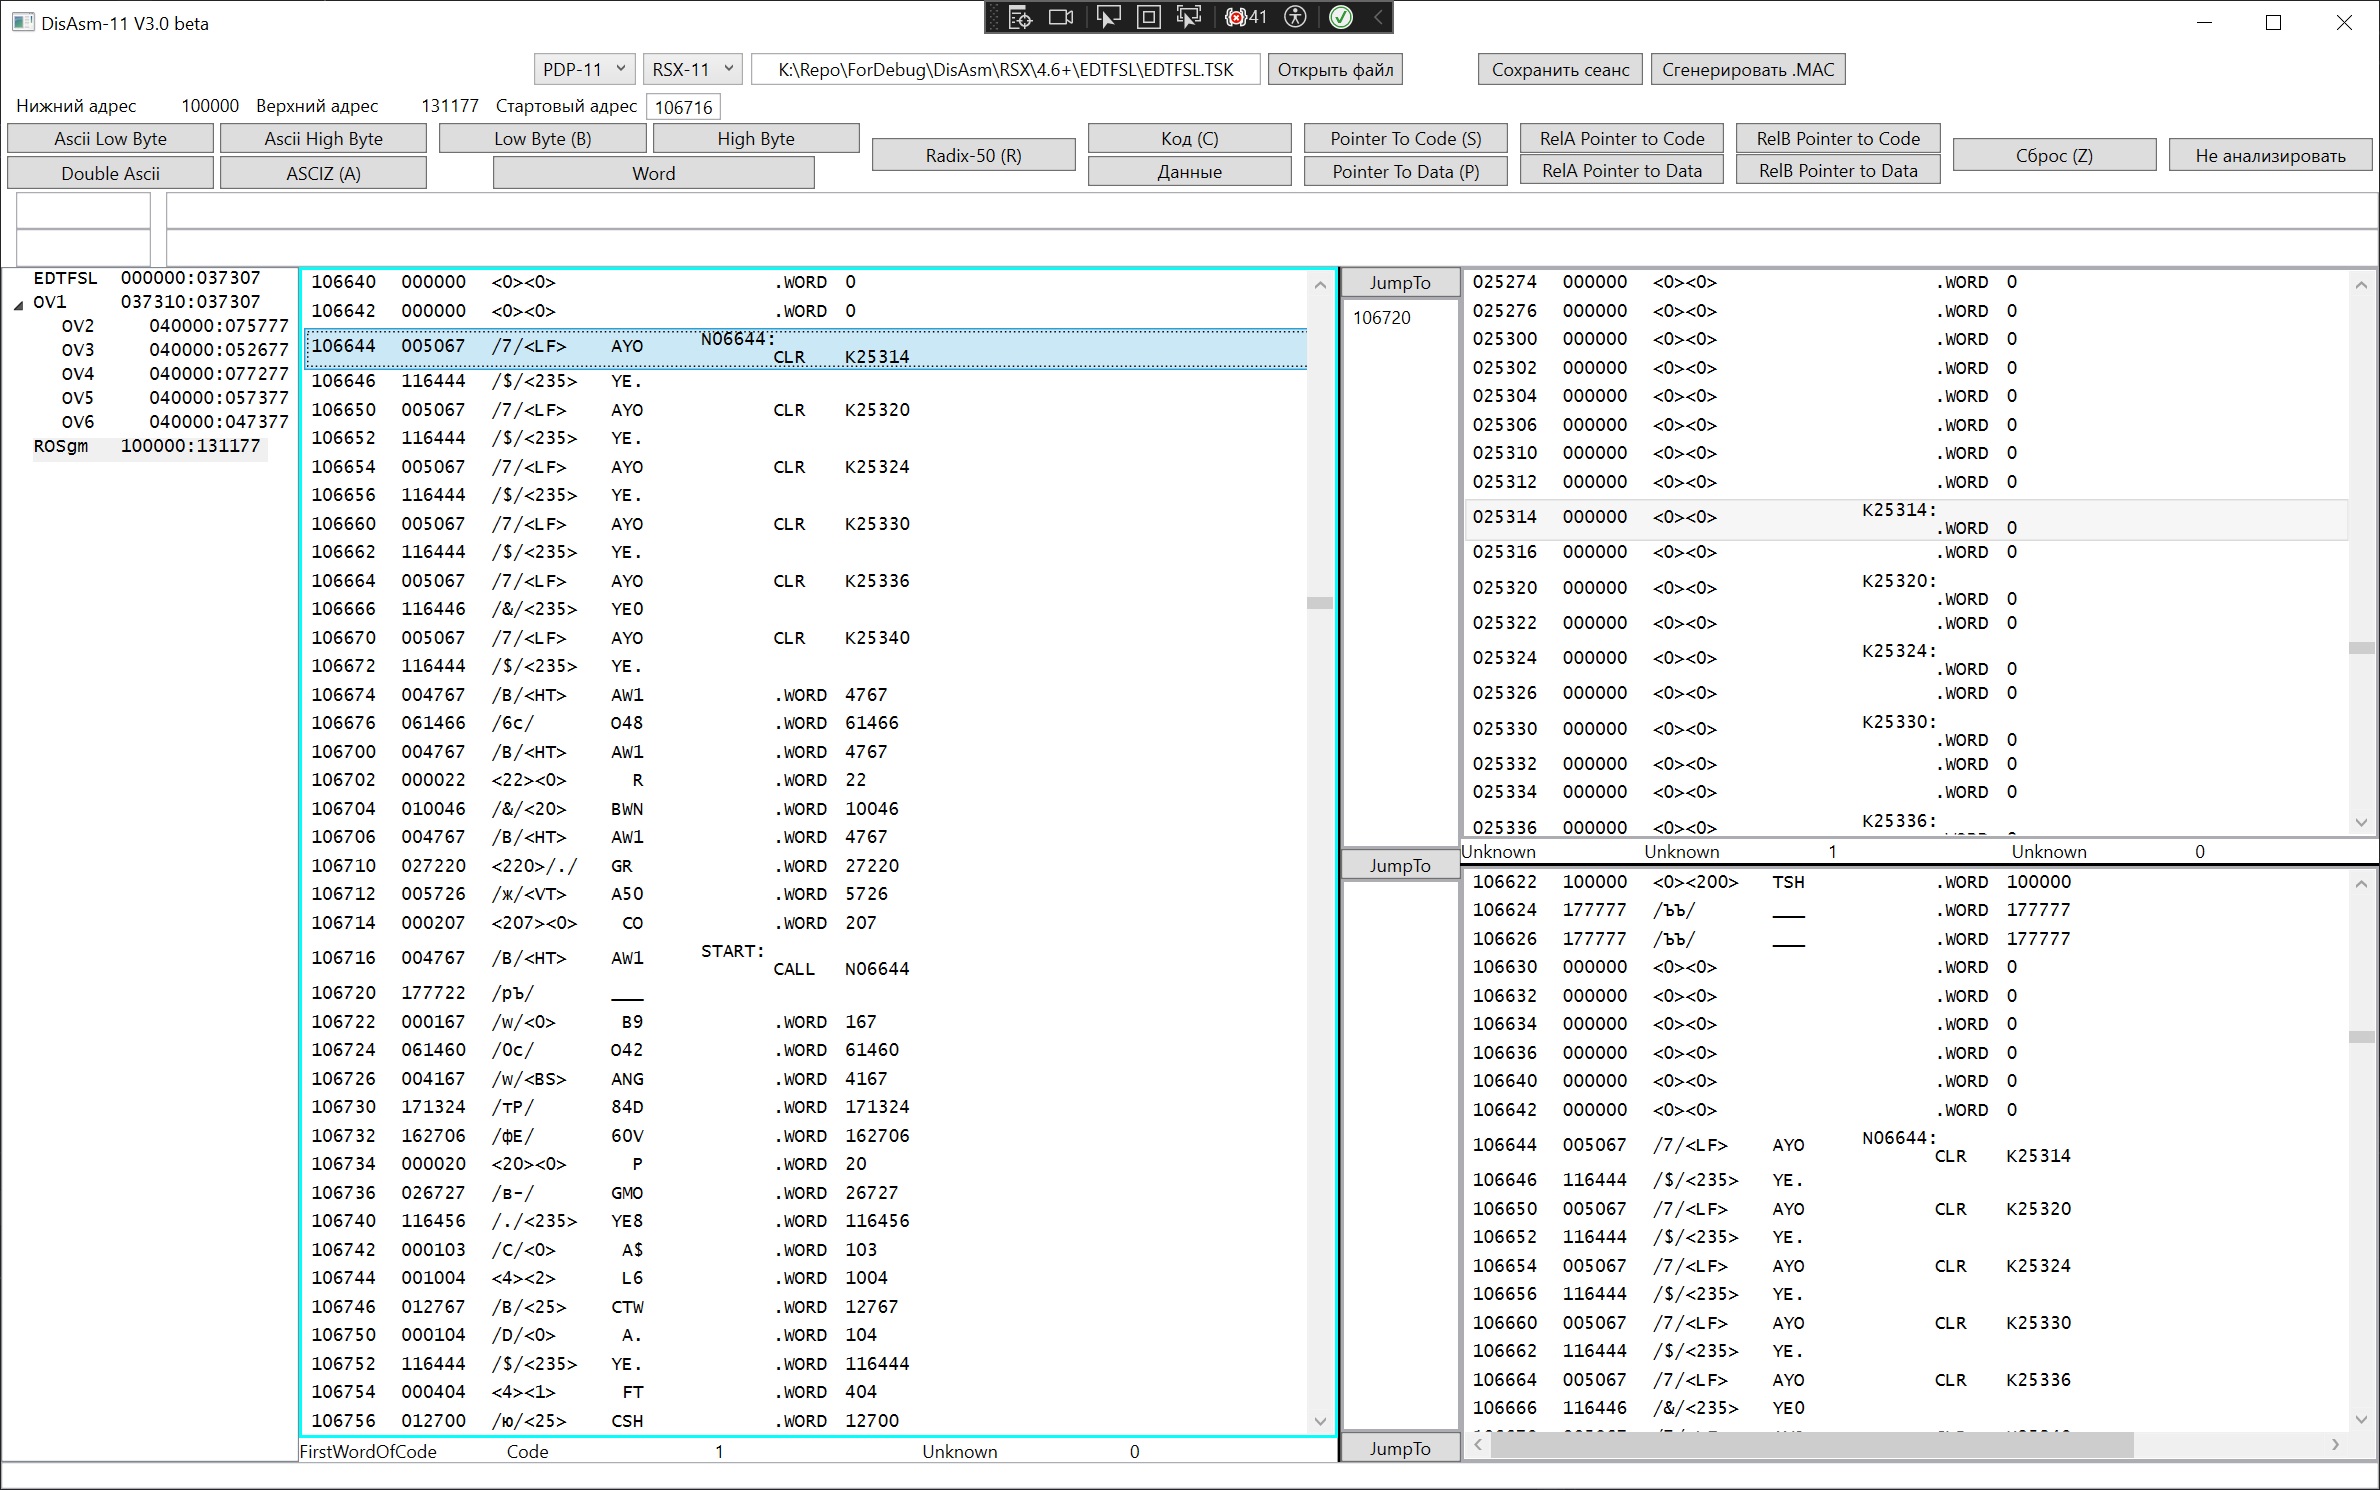The image size is (2380, 1490).
Task: Activate the Select Element cursor icon
Action: (x=1108, y=17)
